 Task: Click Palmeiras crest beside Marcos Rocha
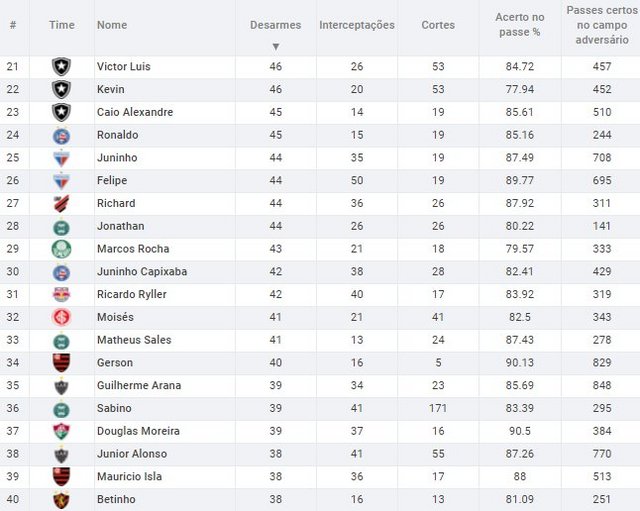point(61,249)
